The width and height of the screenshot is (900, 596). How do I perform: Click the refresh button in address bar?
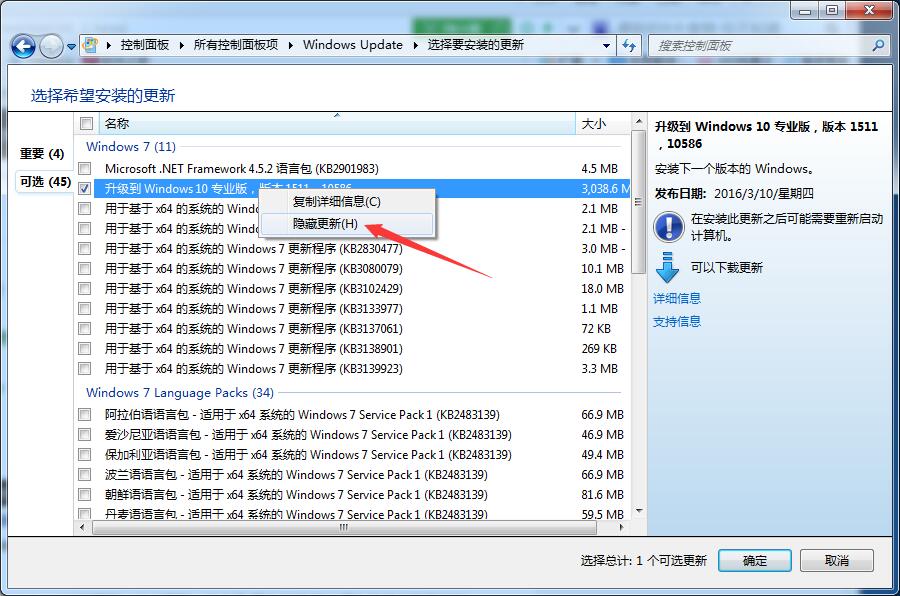pyautogui.click(x=630, y=45)
